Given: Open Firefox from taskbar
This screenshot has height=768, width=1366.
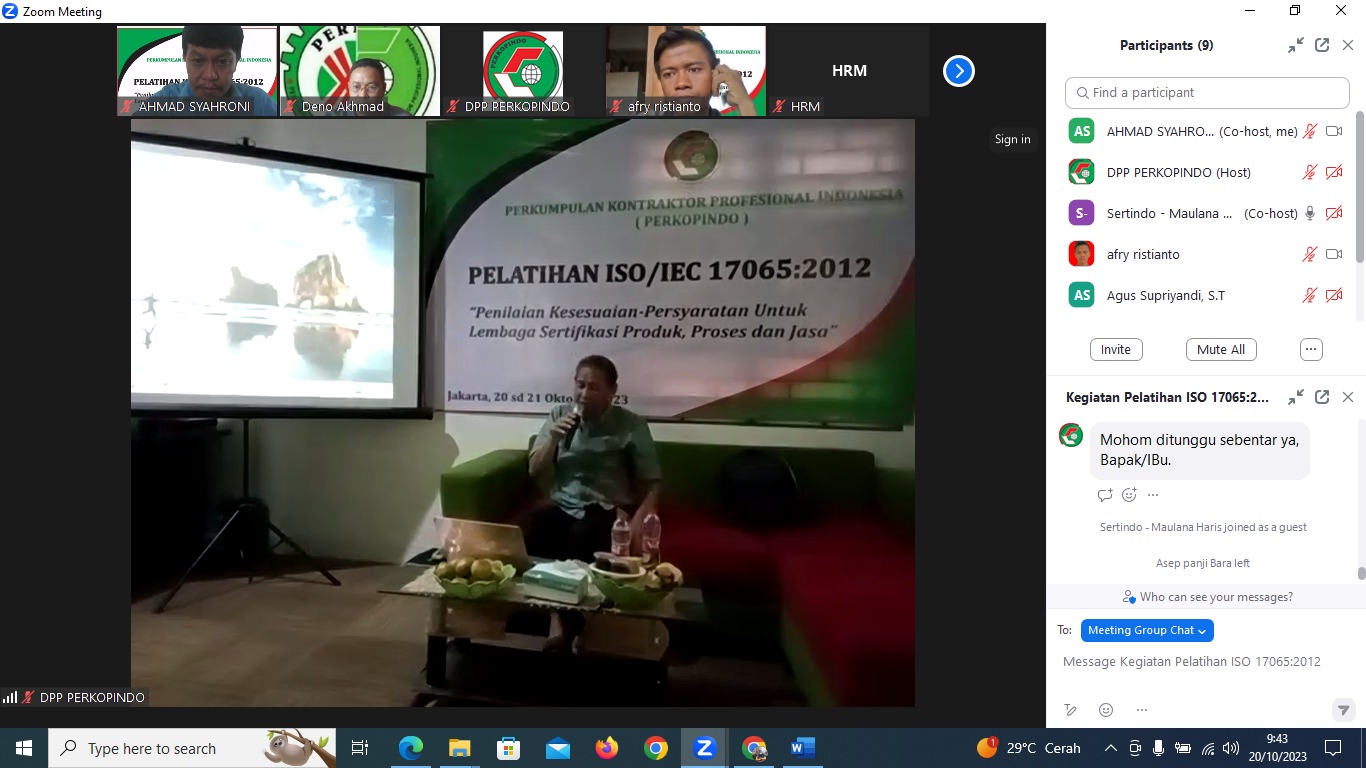Looking at the screenshot, I should click(x=606, y=748).
